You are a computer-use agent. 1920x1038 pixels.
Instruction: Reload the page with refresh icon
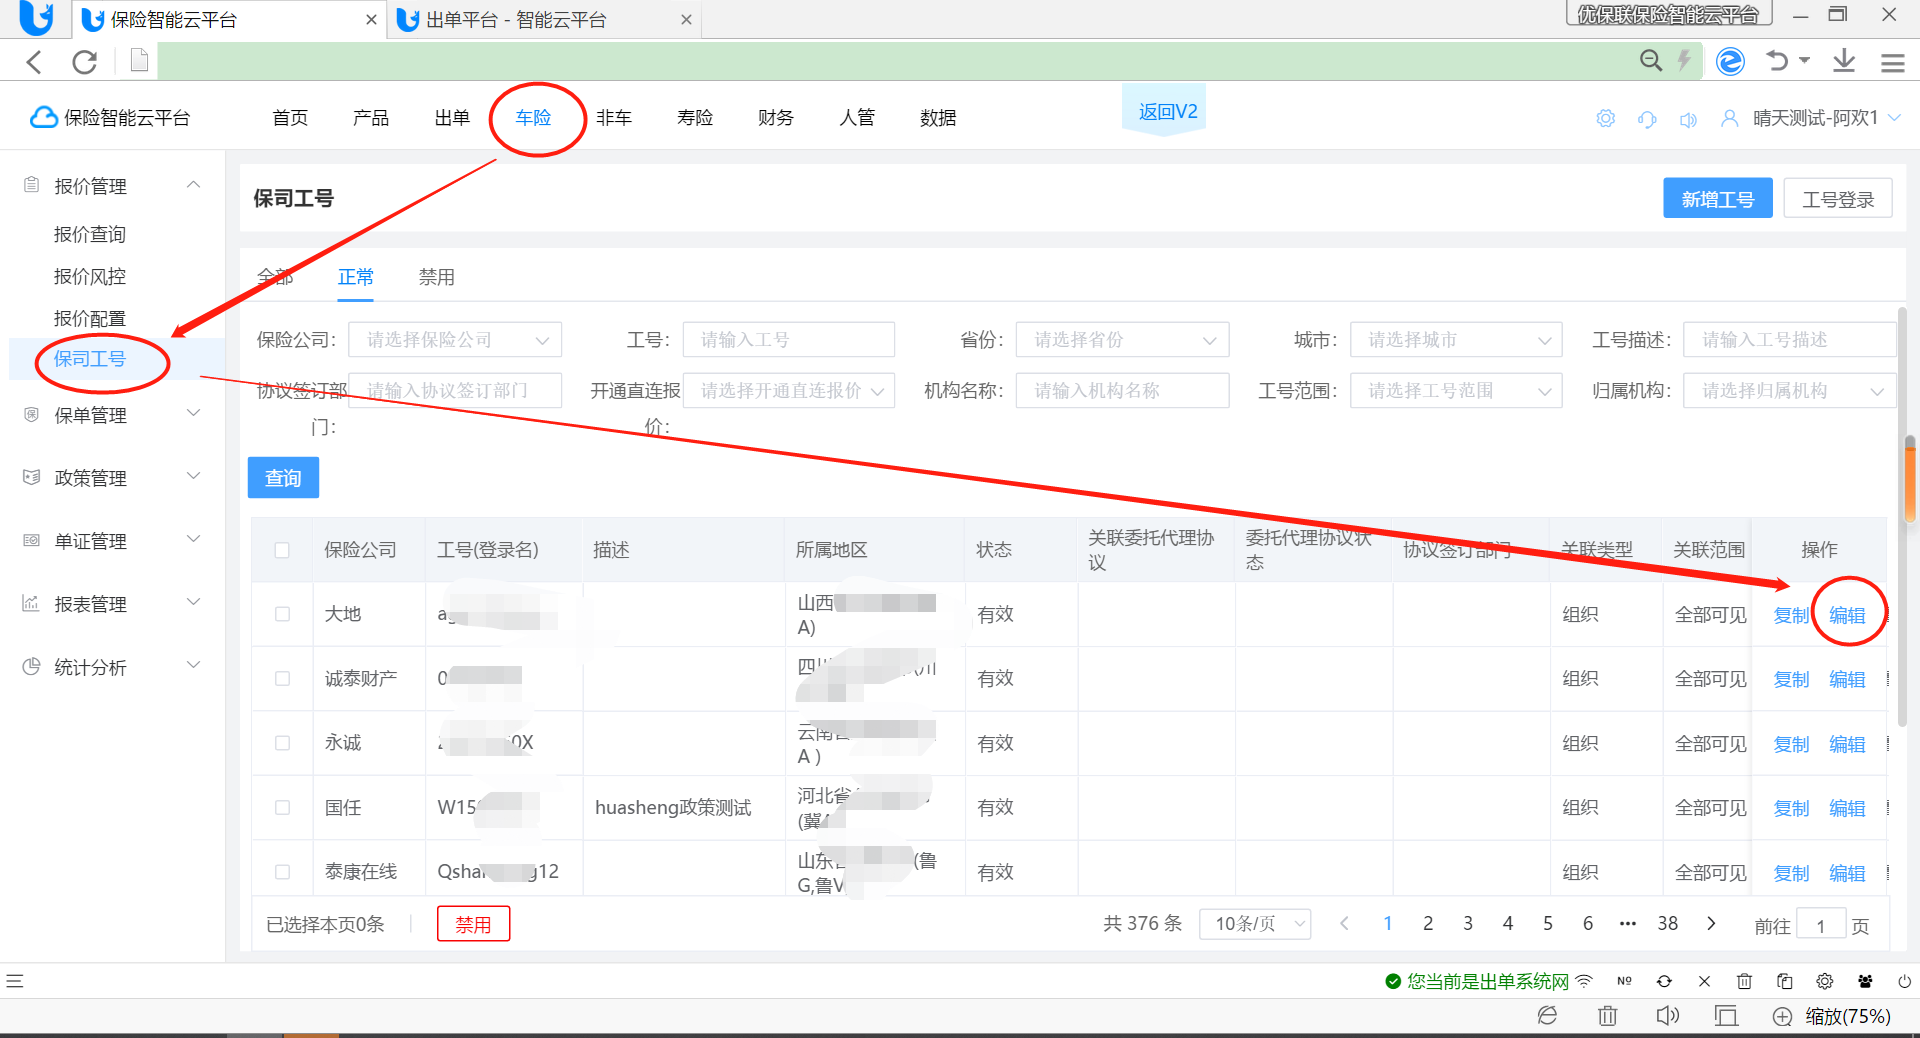pyautogui.click(x=85, y=62)
